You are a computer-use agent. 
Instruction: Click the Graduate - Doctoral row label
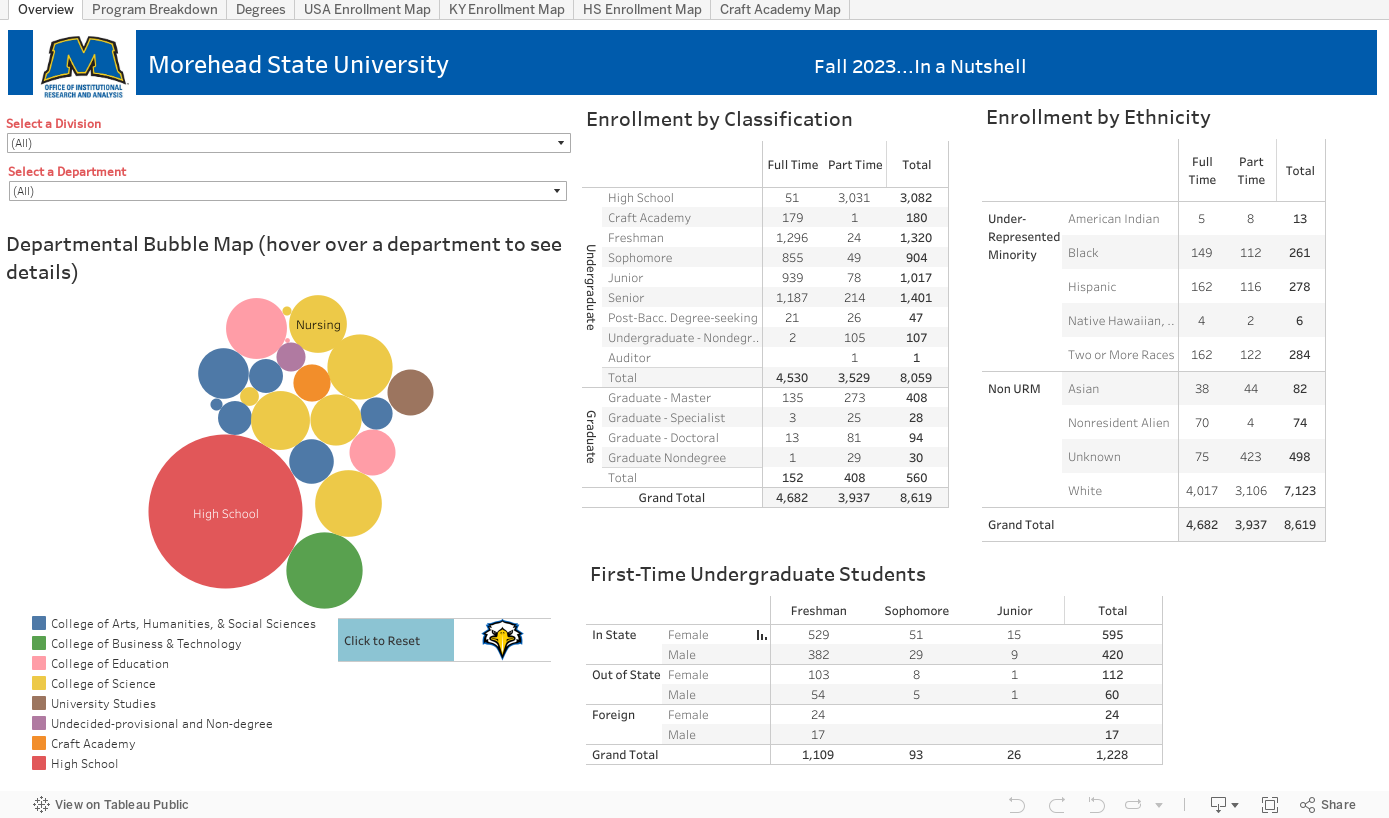point(663,438)
